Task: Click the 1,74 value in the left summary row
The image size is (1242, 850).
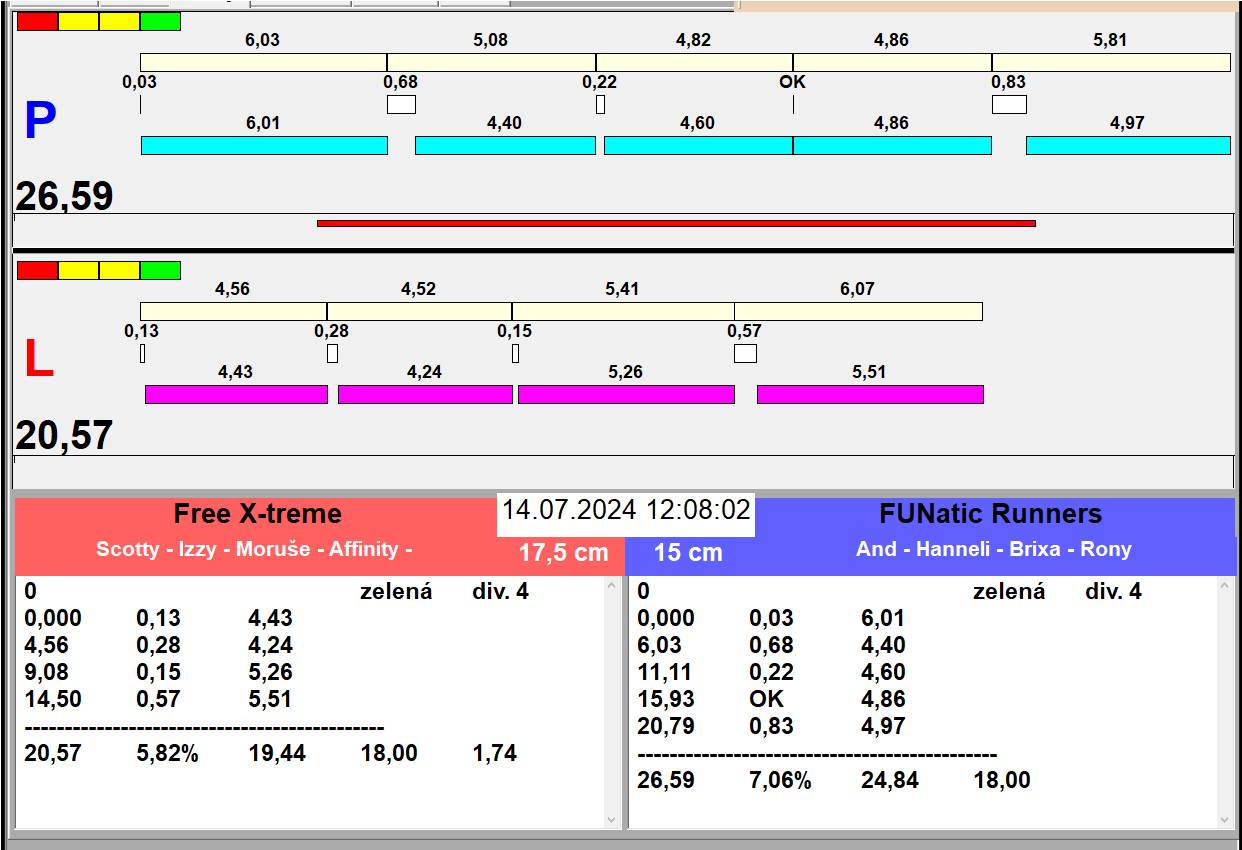Action: (x=495, y=753)
